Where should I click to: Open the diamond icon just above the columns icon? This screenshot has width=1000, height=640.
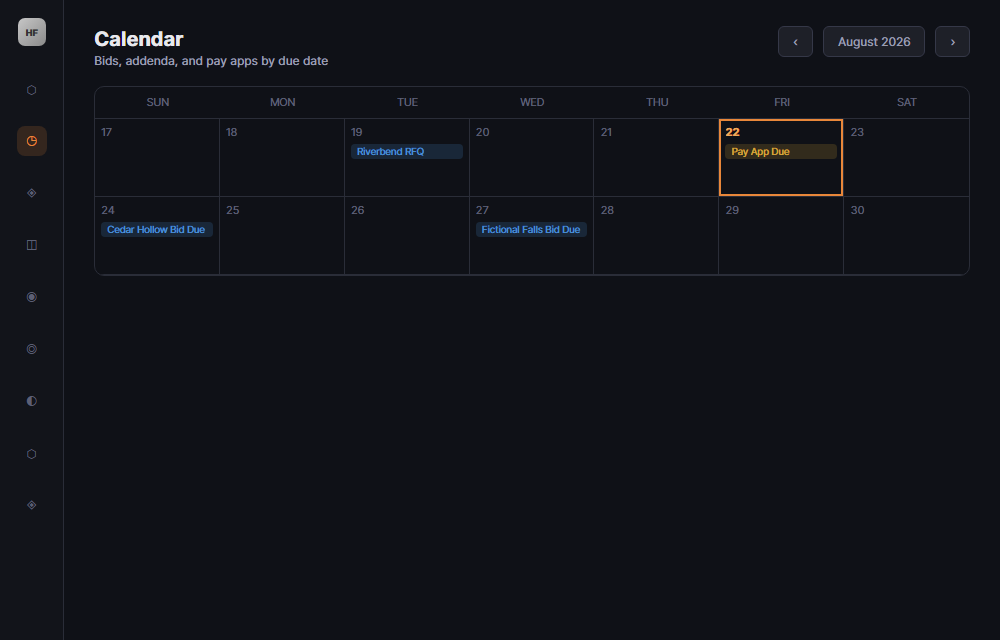pyautogui.click(x=31, y=193)
